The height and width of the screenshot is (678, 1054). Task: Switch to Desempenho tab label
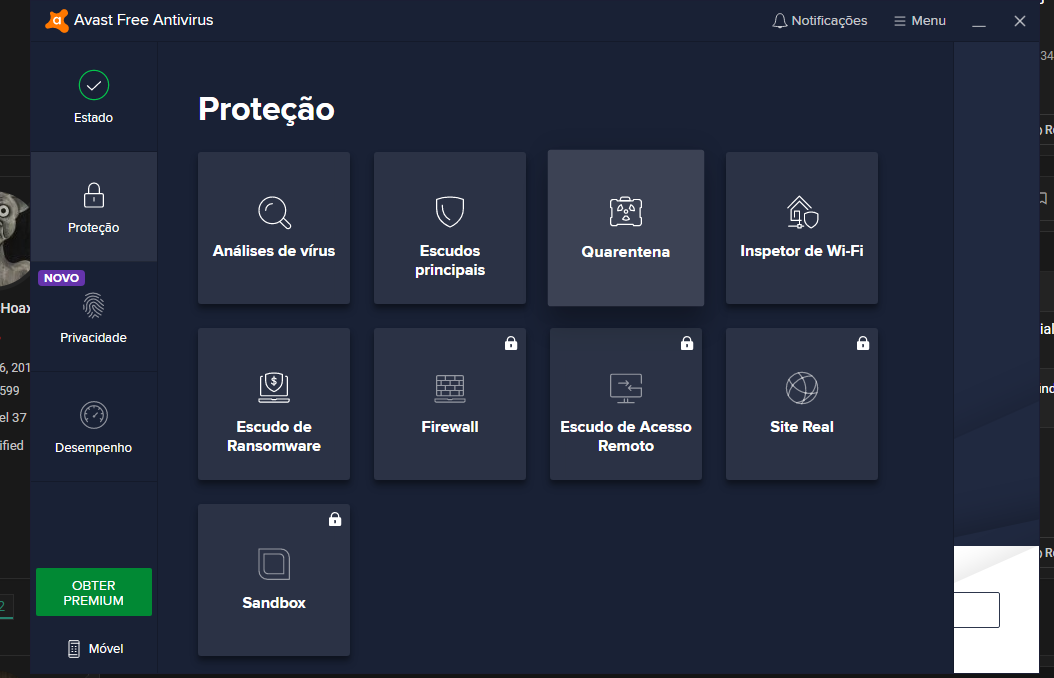click(x=93, y=448)
